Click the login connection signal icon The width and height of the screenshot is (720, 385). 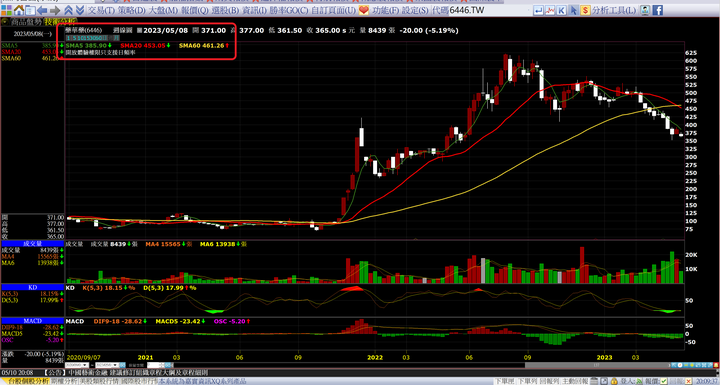click(639, 381)
